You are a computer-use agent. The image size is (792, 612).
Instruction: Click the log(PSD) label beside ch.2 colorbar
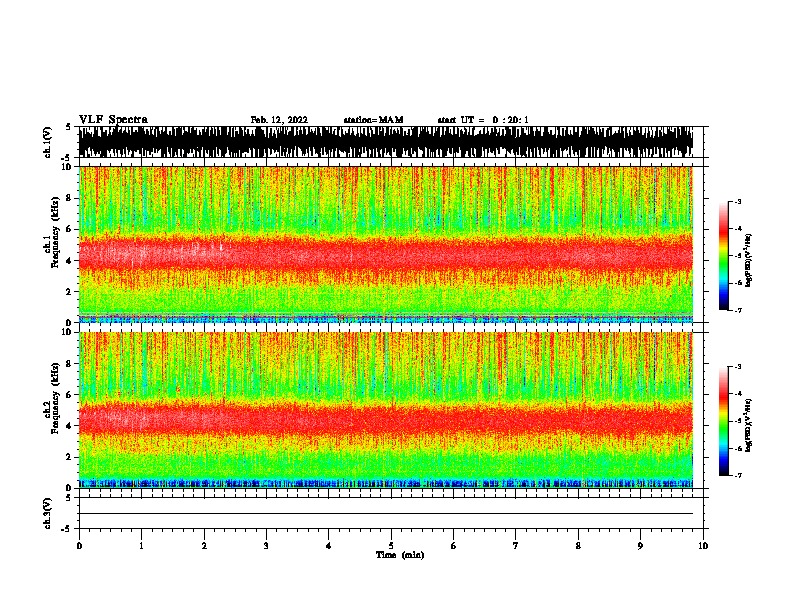748,425
